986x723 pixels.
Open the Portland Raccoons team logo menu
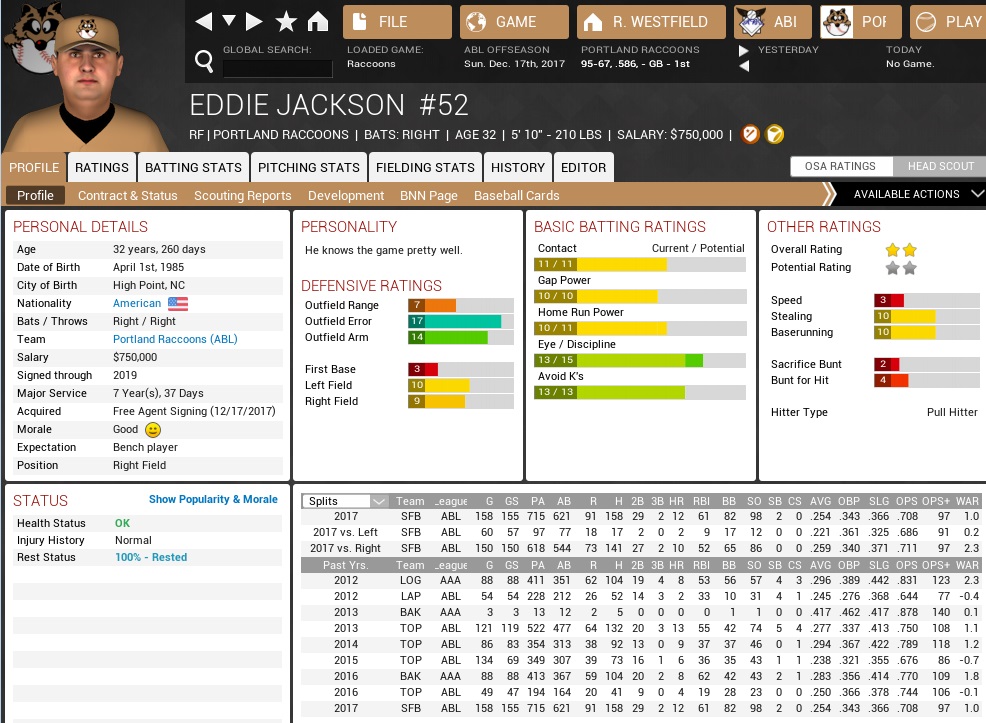pos(860,22)
